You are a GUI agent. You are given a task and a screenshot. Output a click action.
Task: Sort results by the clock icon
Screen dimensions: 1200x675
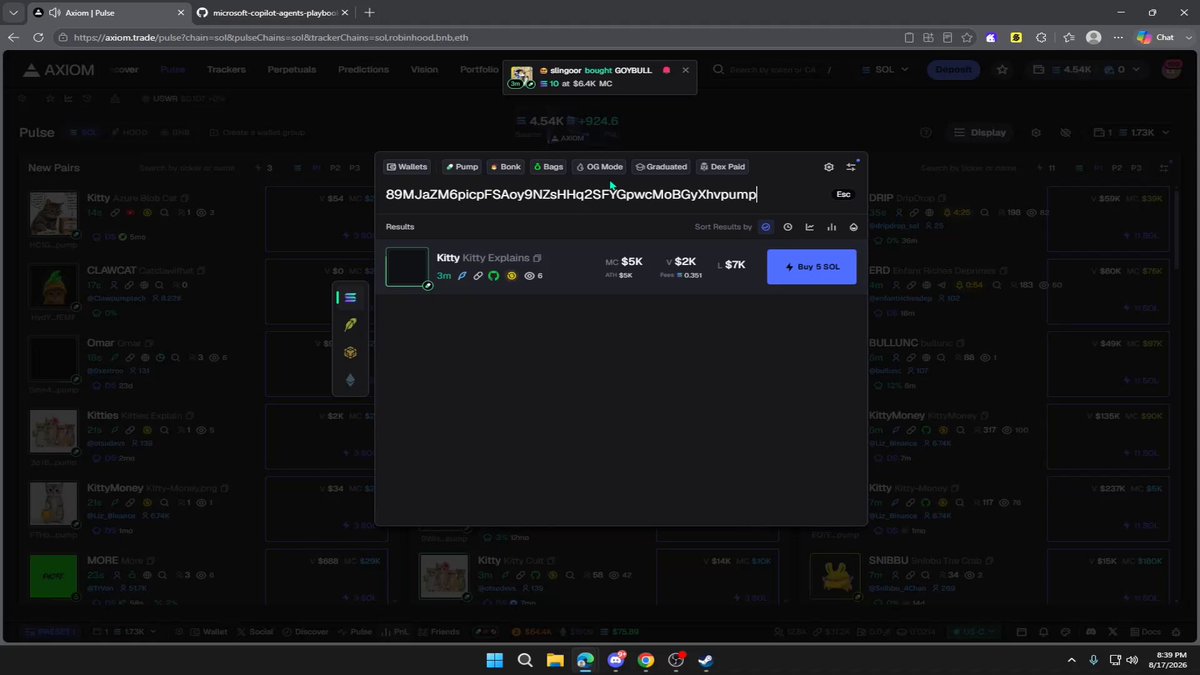pyautogui.click(x=788, y=227)
